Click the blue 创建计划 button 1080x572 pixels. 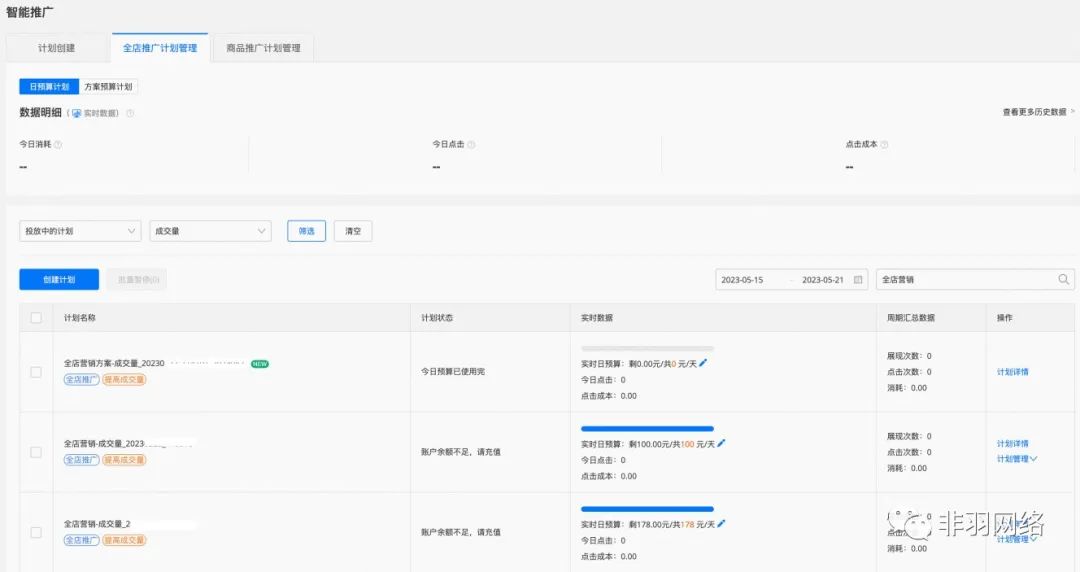pos(59,280)
